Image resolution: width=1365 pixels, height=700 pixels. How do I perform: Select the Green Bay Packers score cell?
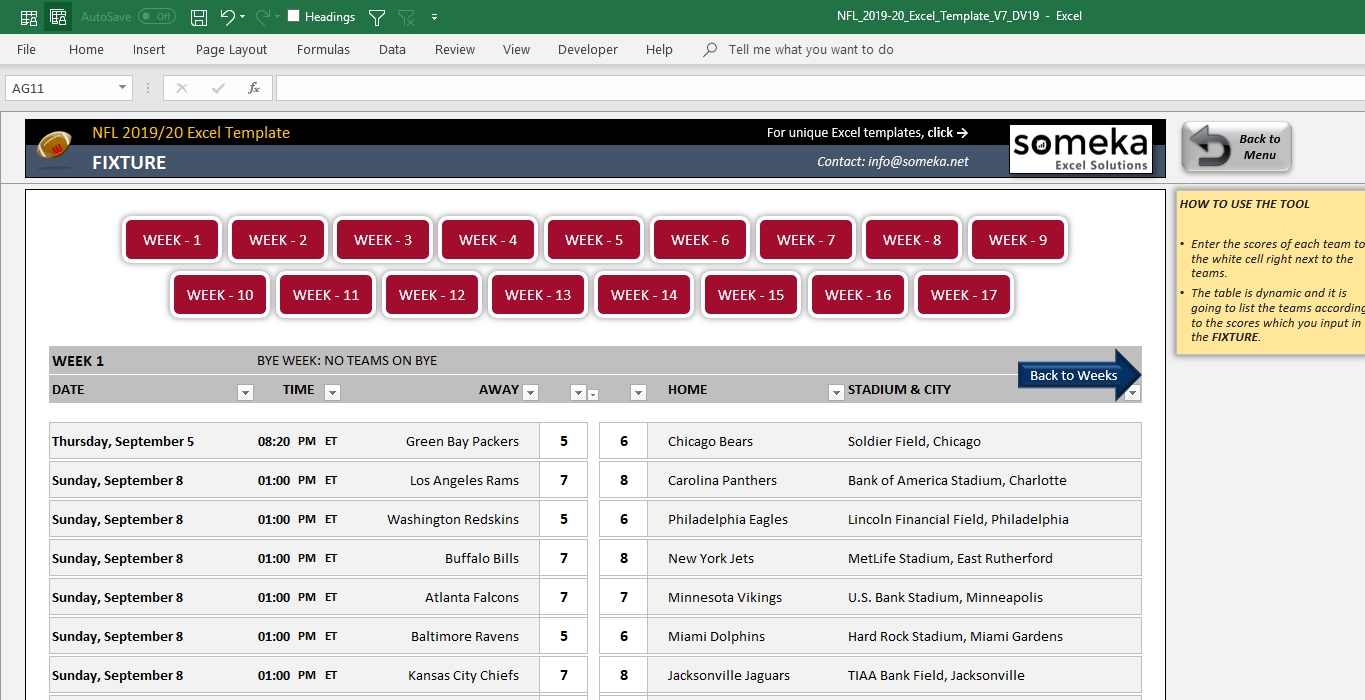pyautogui.click(x=564, y=441)
